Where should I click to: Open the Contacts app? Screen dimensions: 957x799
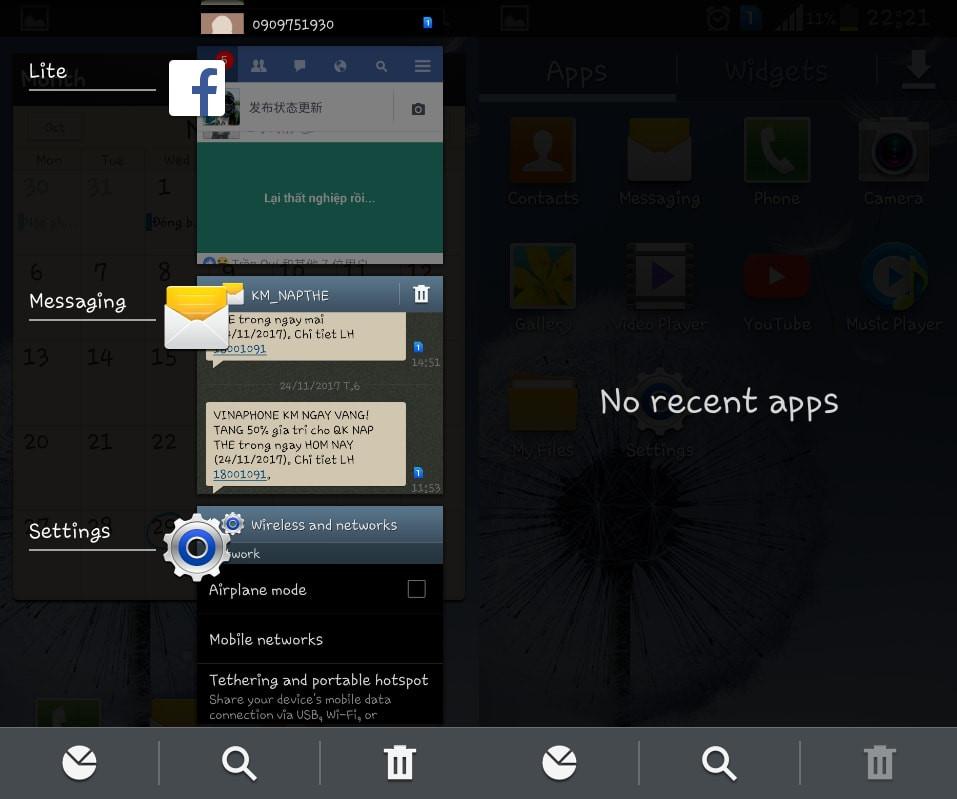(x=542, y=150)
